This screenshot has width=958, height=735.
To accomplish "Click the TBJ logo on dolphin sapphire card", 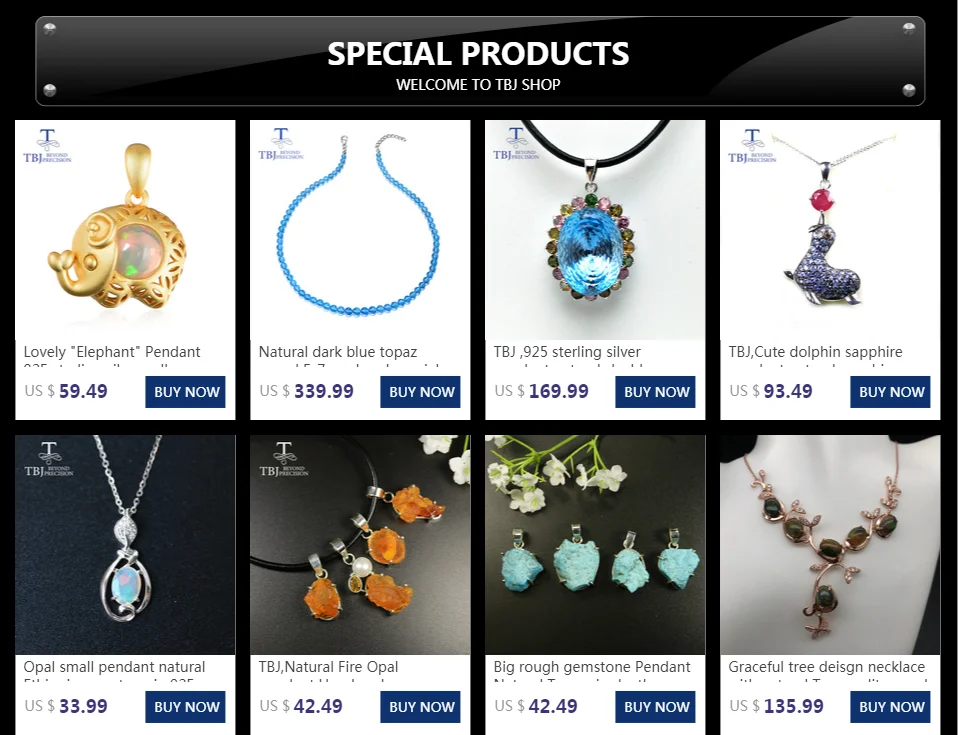I will click(x=752, y=146).
